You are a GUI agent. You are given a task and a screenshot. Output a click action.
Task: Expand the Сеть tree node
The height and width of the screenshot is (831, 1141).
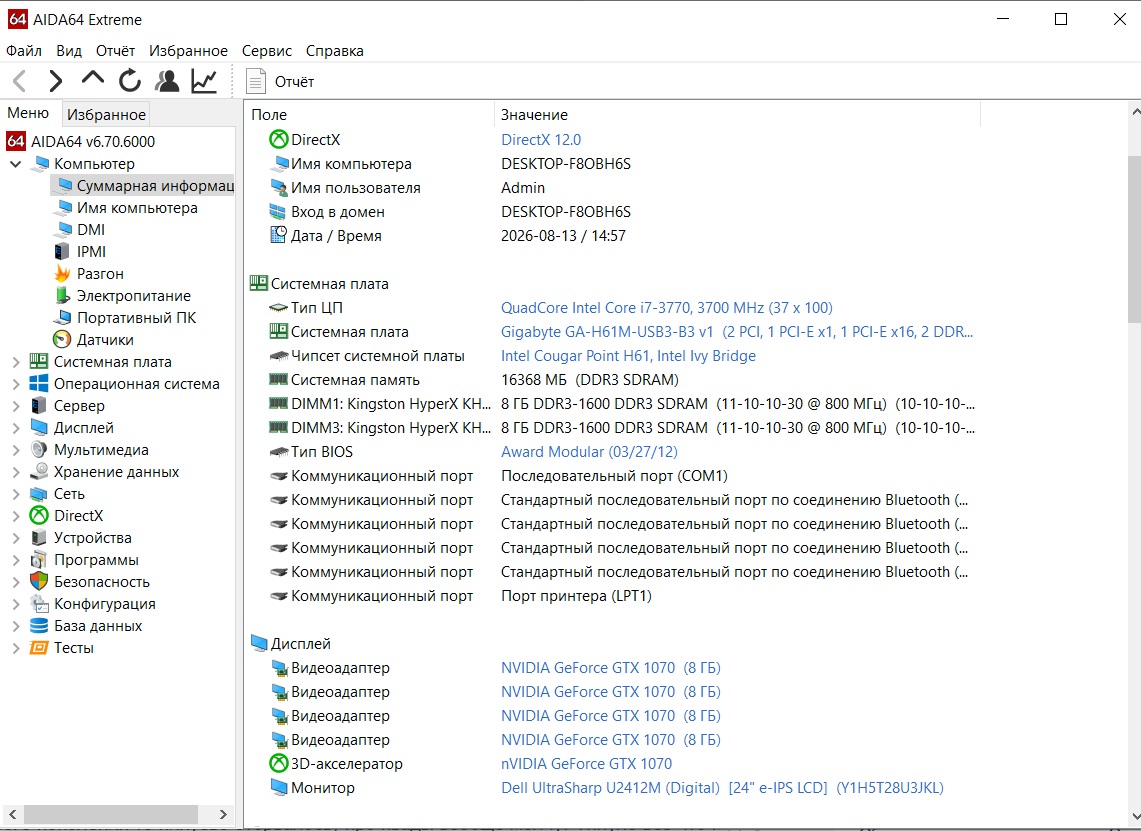click(15, 493)
